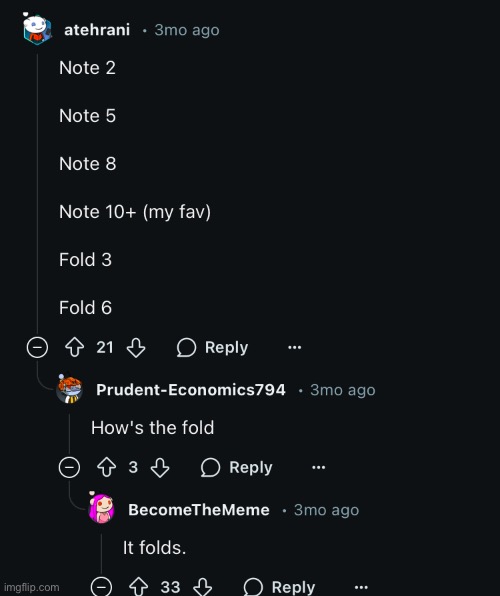
Task: Collapse atehrani's comment thread
Action: [x=37, y=347]
